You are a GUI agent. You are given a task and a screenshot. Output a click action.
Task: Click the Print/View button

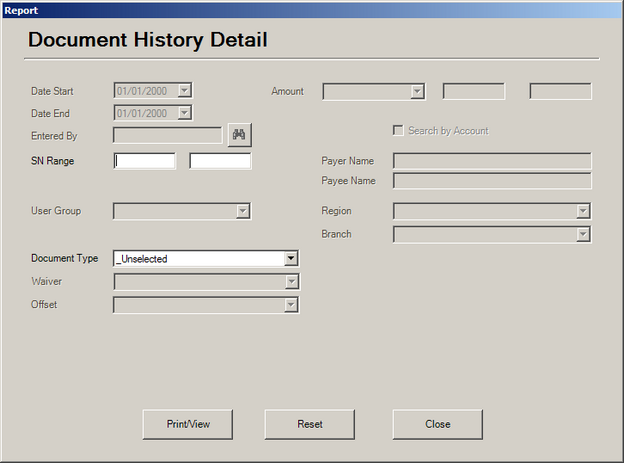[188, 424]
